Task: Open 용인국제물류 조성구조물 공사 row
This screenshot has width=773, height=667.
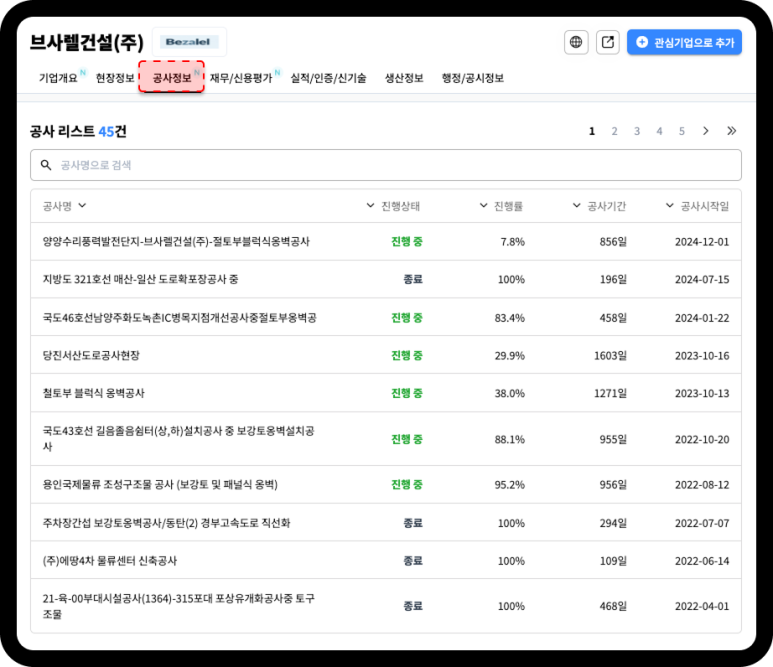Action: click(386, 485)
